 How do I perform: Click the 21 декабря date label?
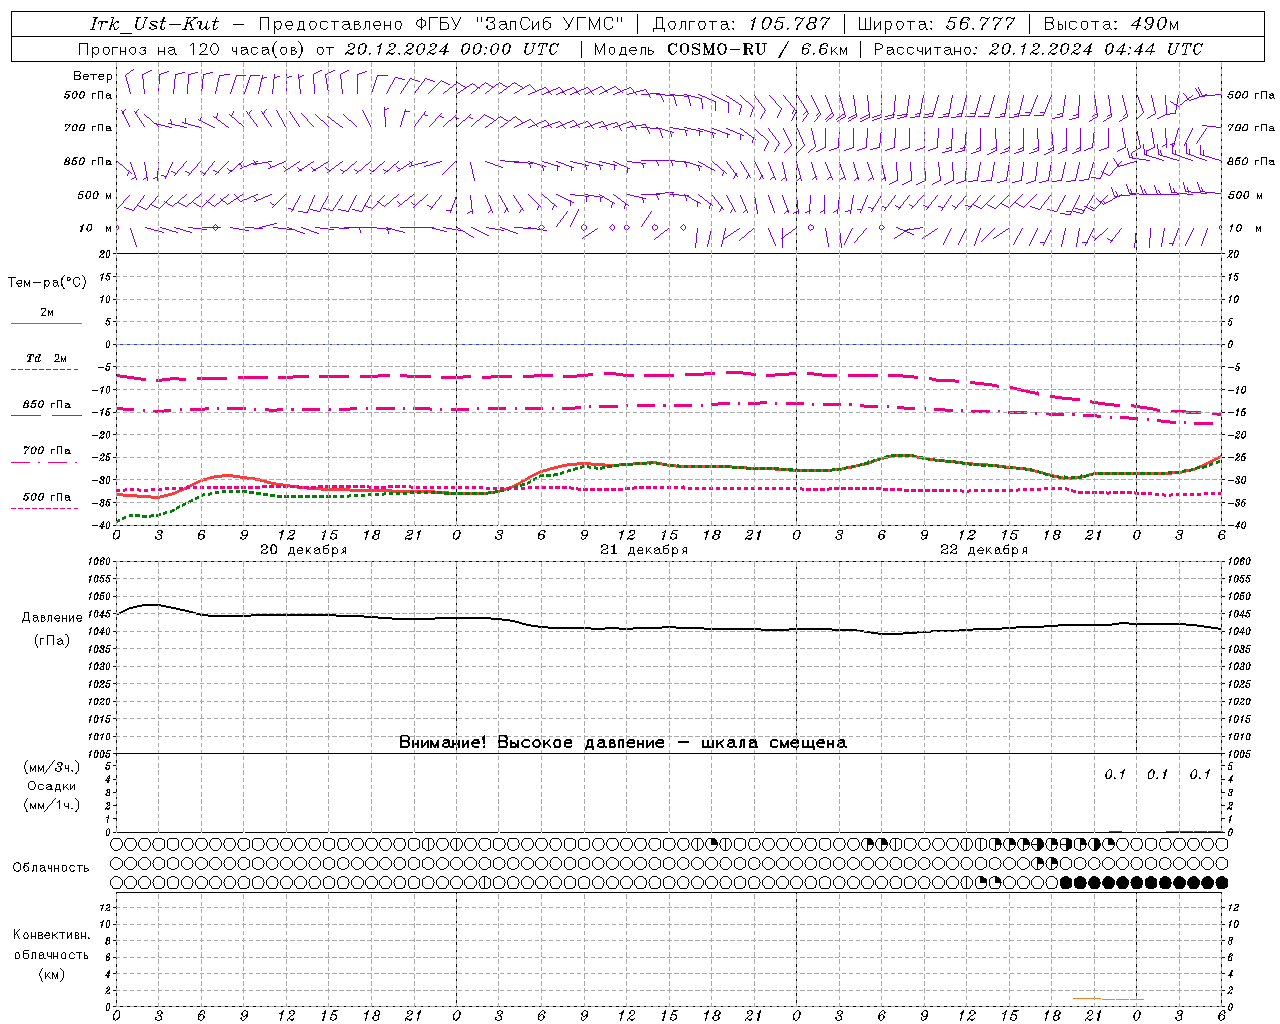coord(644,550)
